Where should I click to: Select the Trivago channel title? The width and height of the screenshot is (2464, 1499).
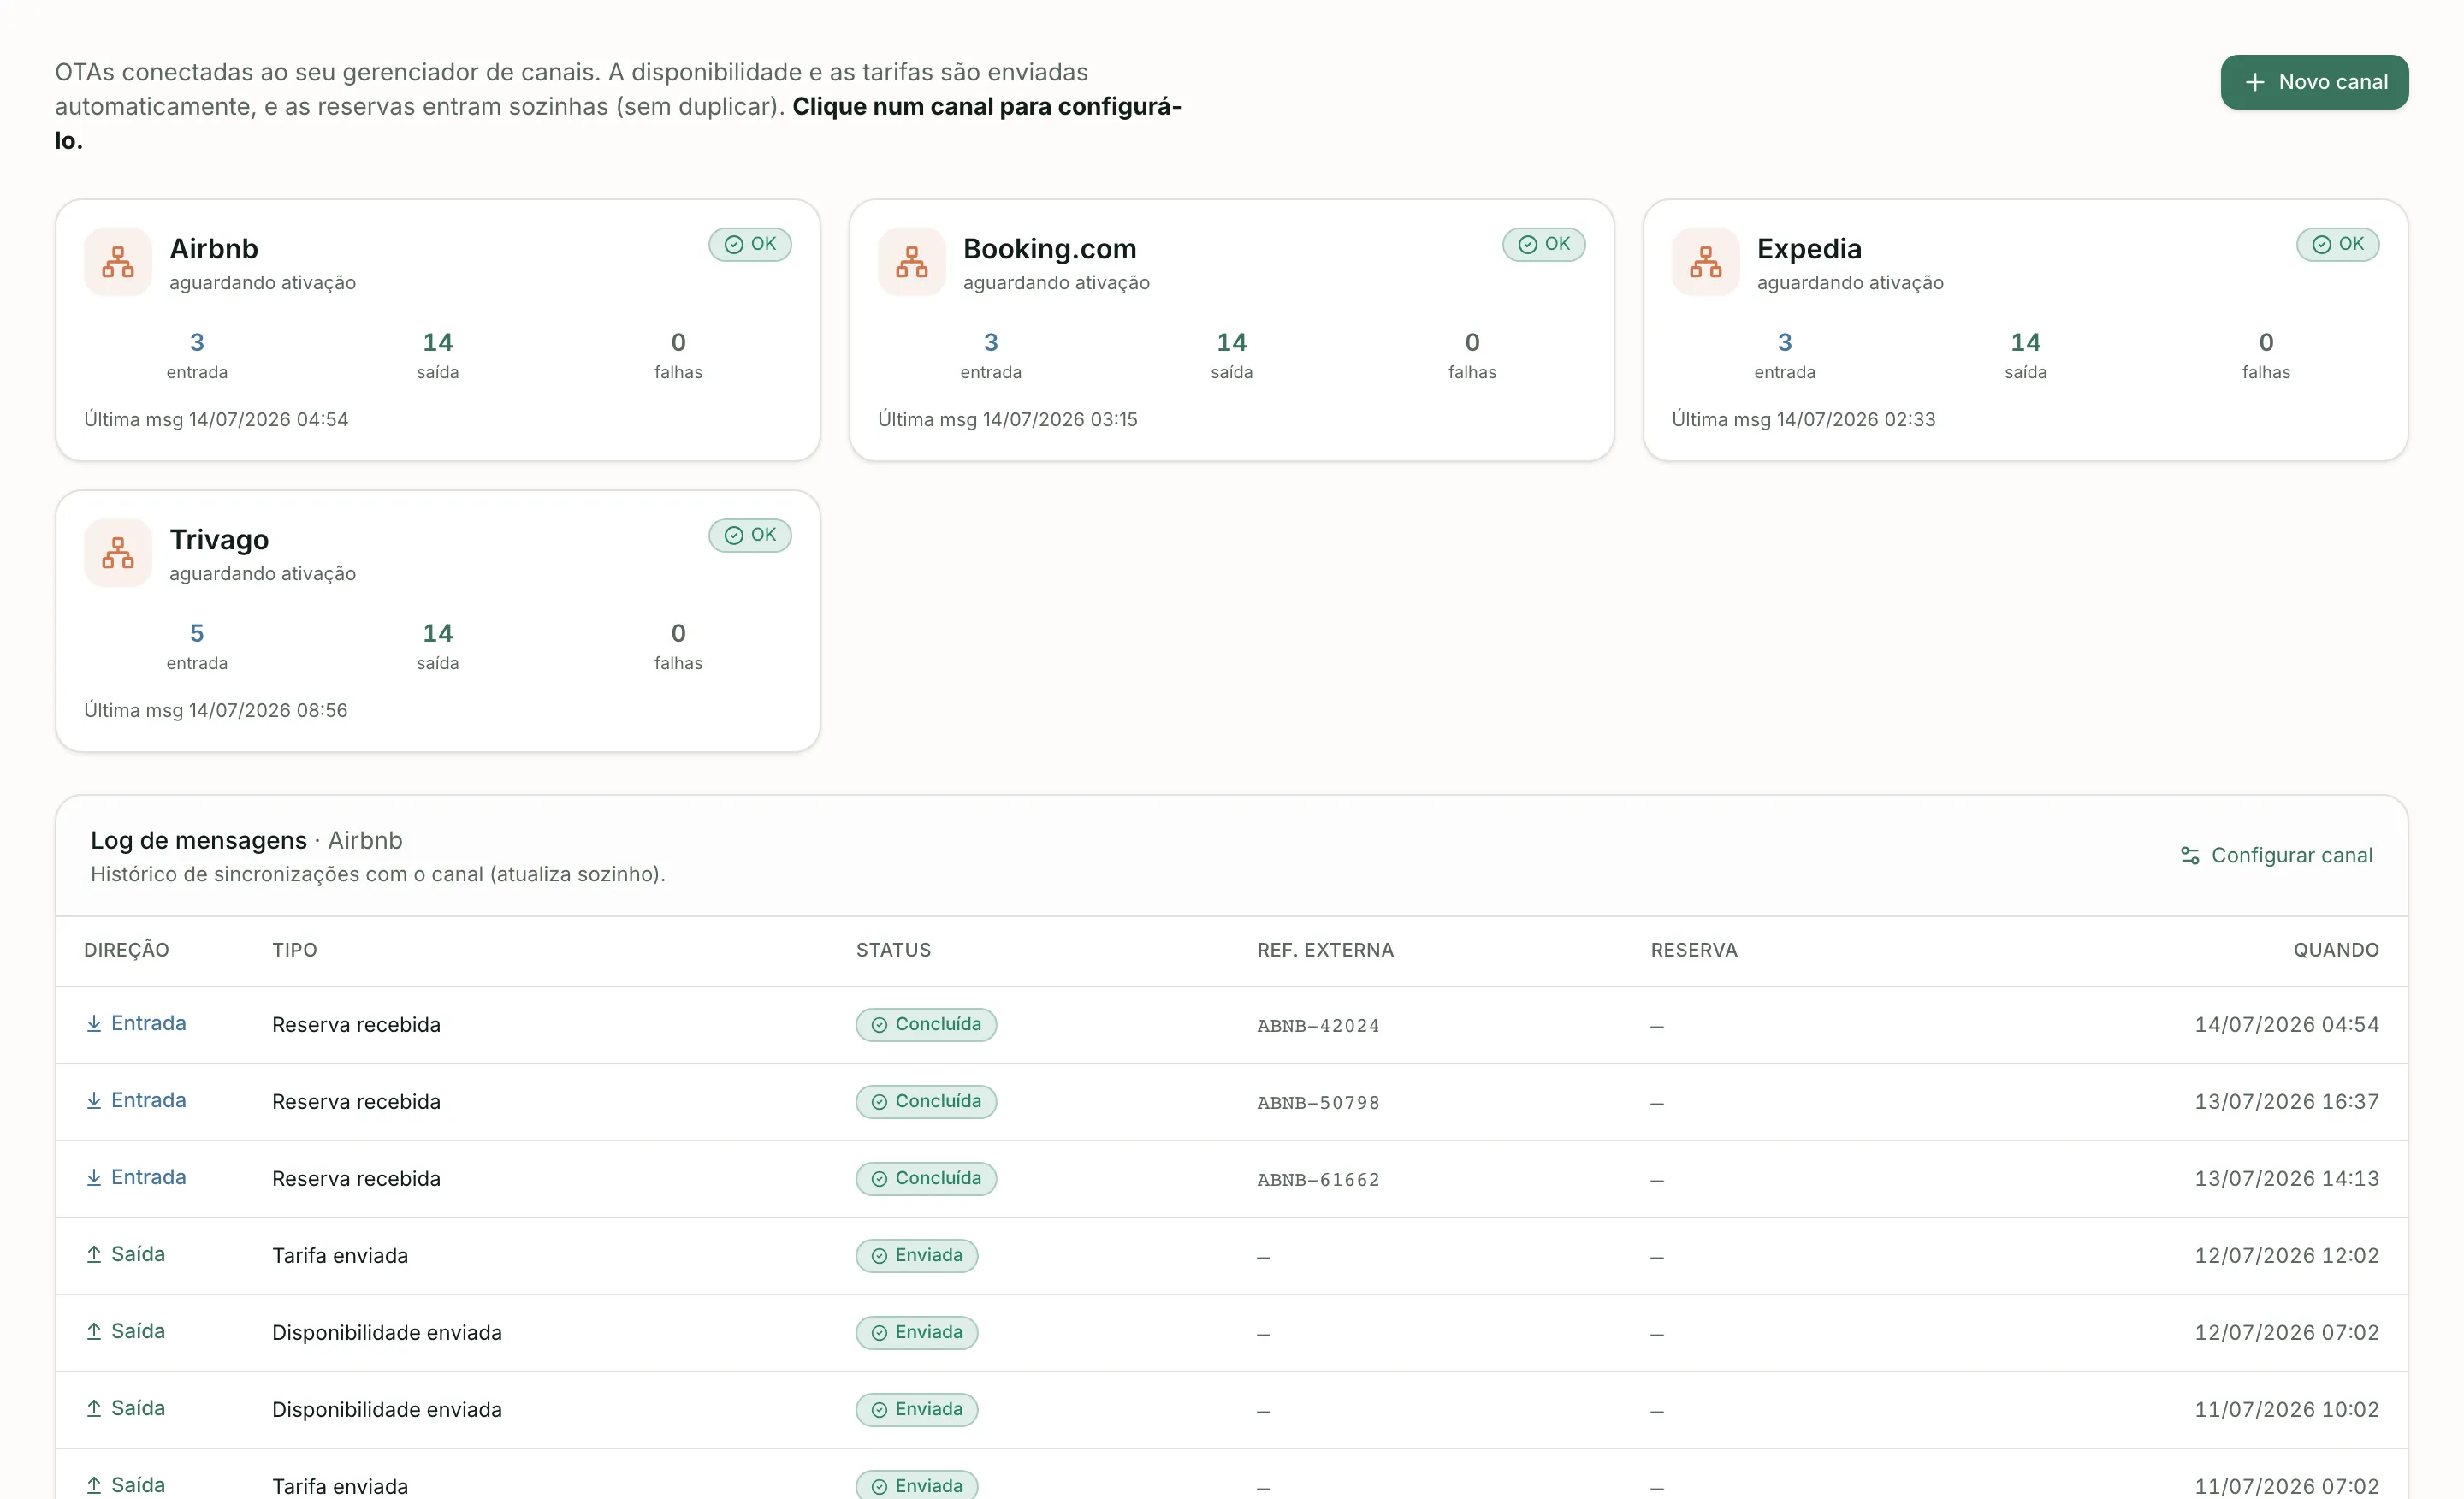(x=219, y=539)
